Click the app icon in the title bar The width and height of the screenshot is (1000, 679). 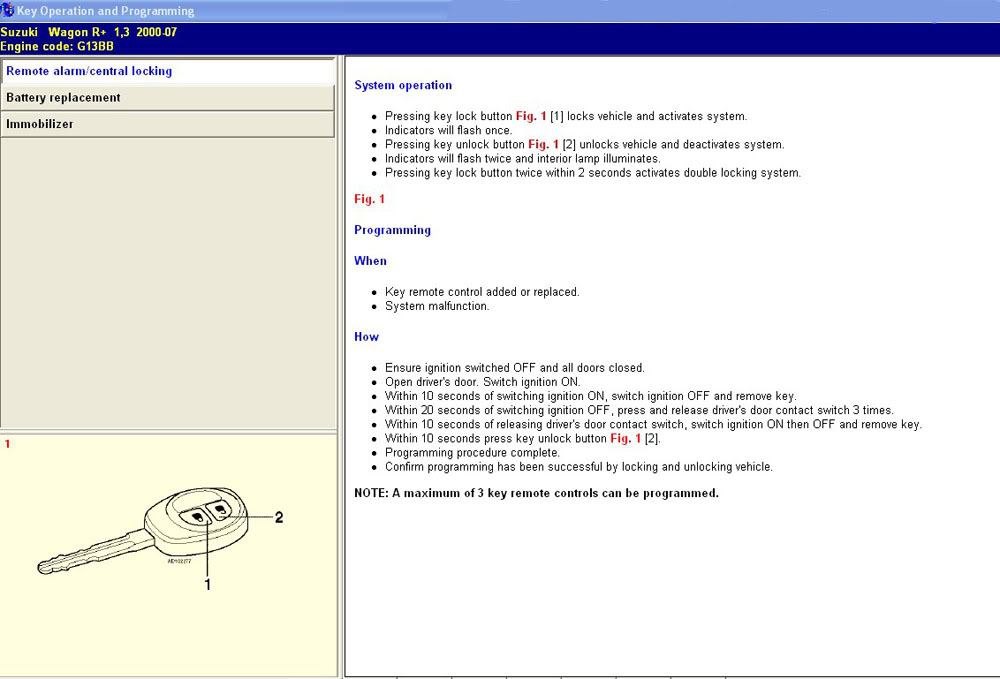(x=8, y=10)
